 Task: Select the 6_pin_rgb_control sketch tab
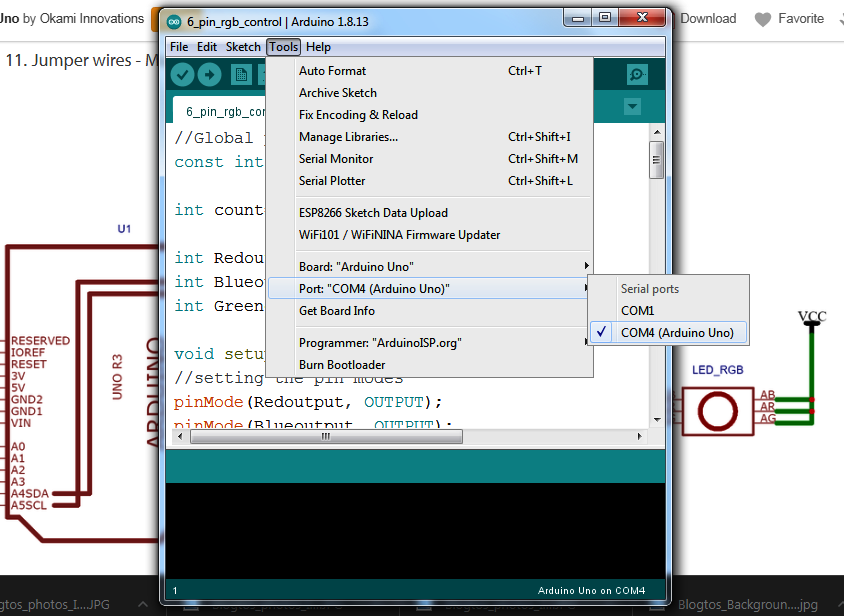pyautogui.click(x=220, y=110)
